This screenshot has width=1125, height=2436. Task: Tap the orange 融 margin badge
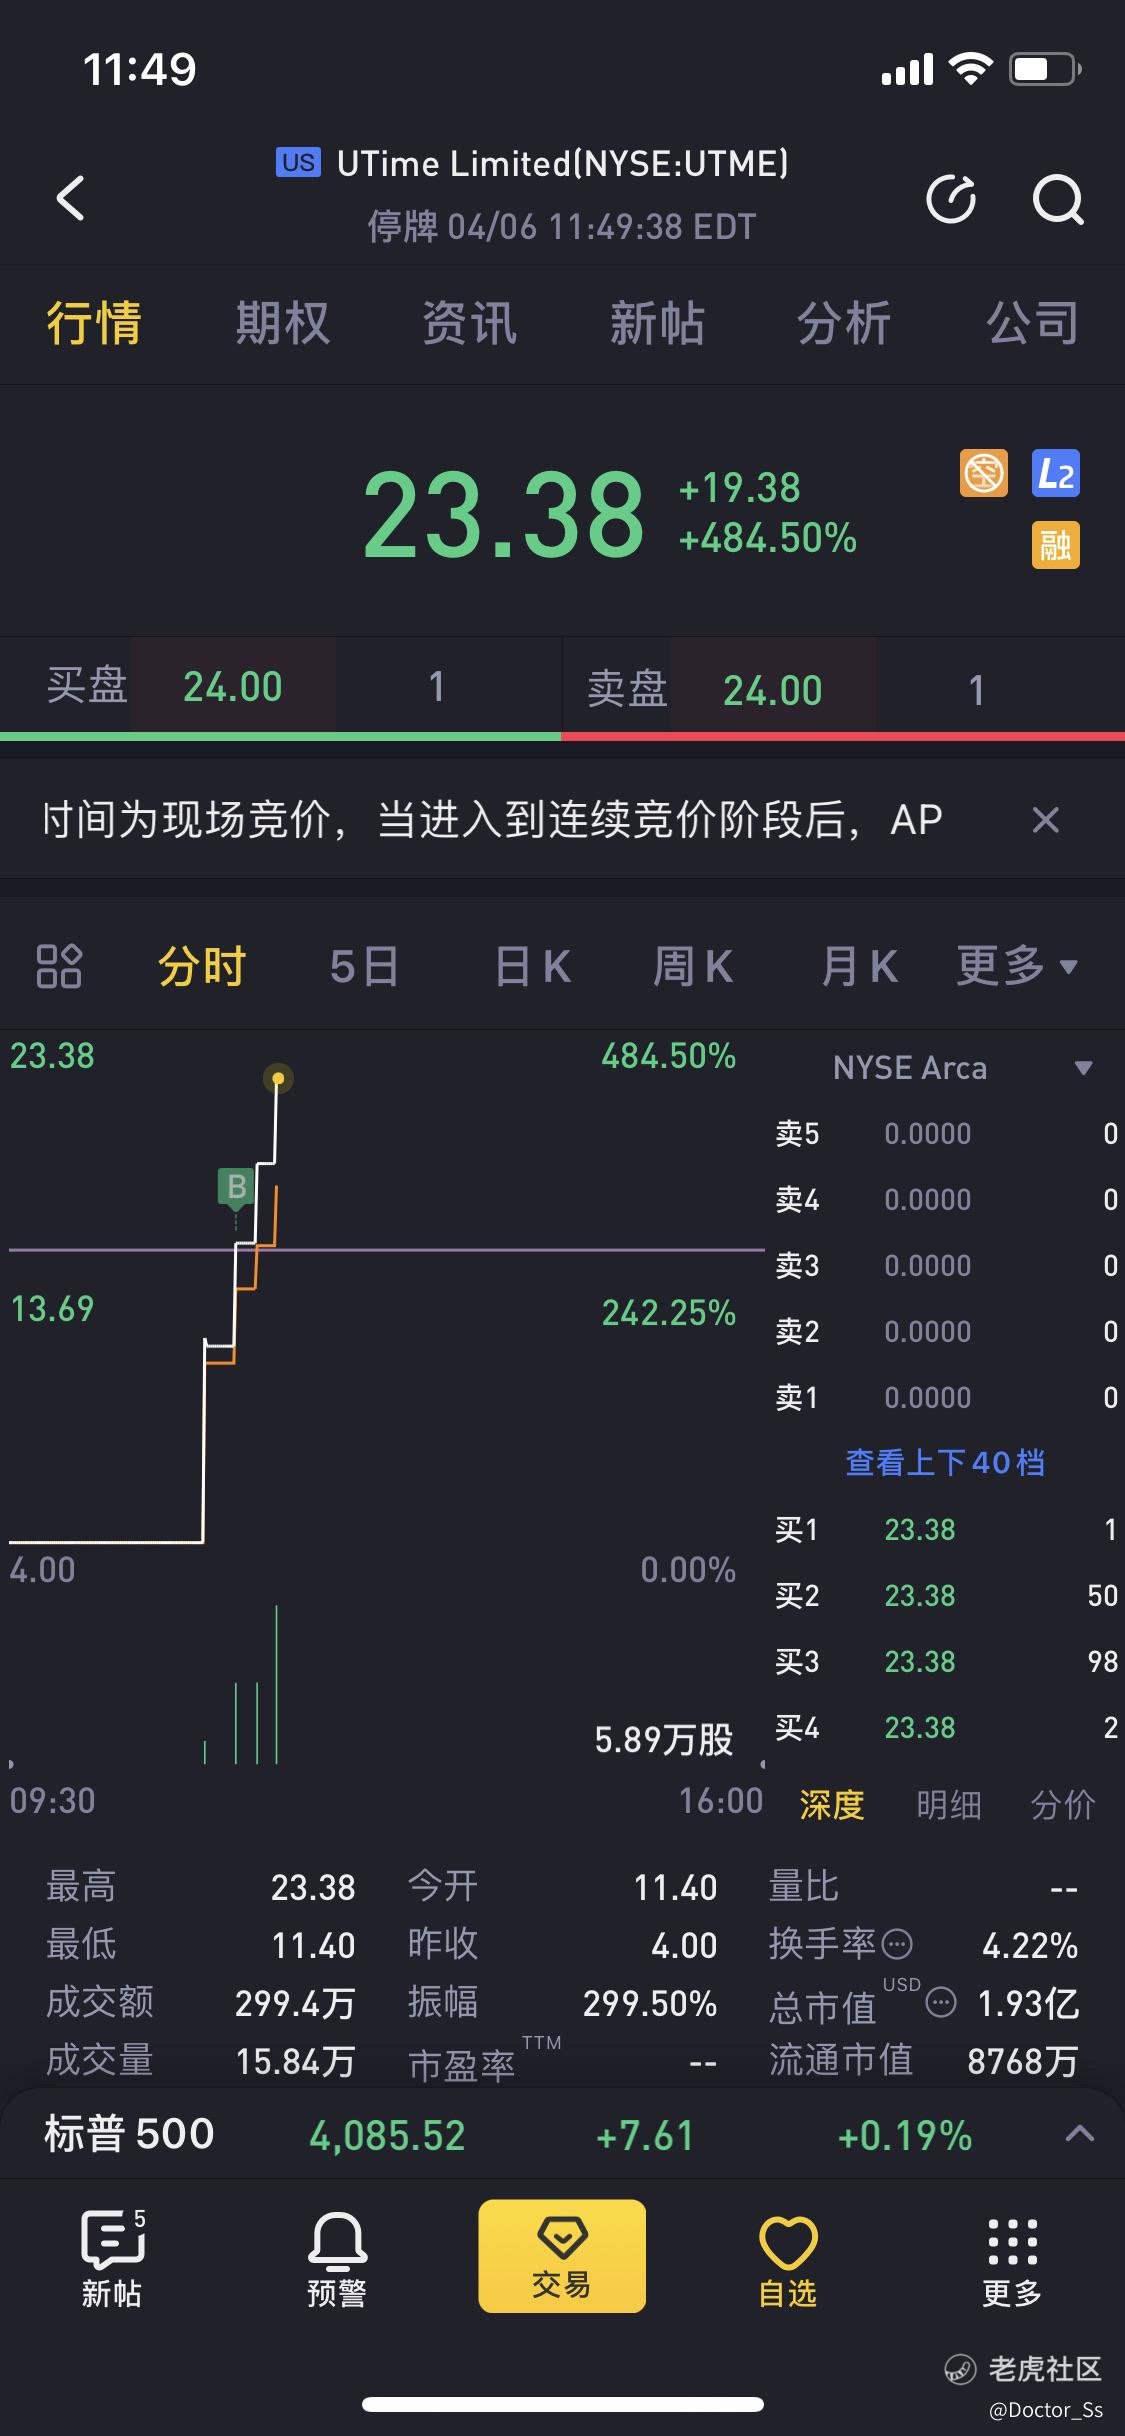(x=1056, y=545)
